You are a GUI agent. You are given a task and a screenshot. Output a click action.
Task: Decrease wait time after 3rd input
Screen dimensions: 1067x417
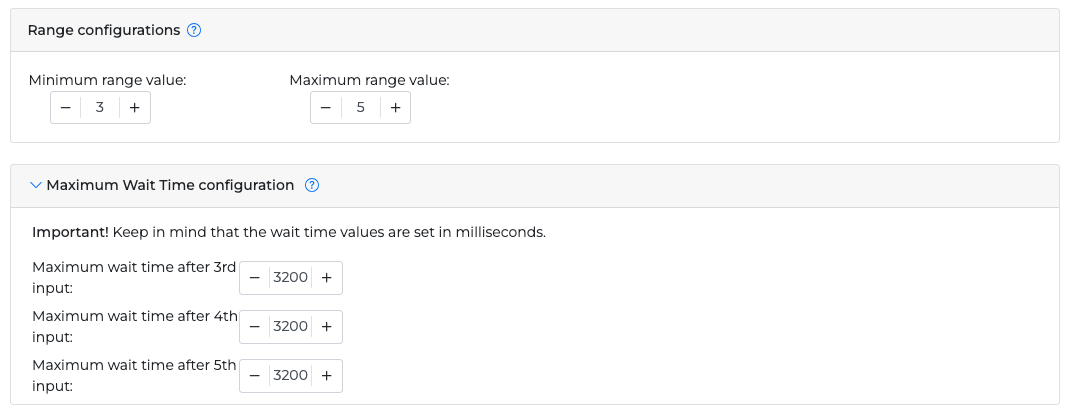(x=255, y=278)
